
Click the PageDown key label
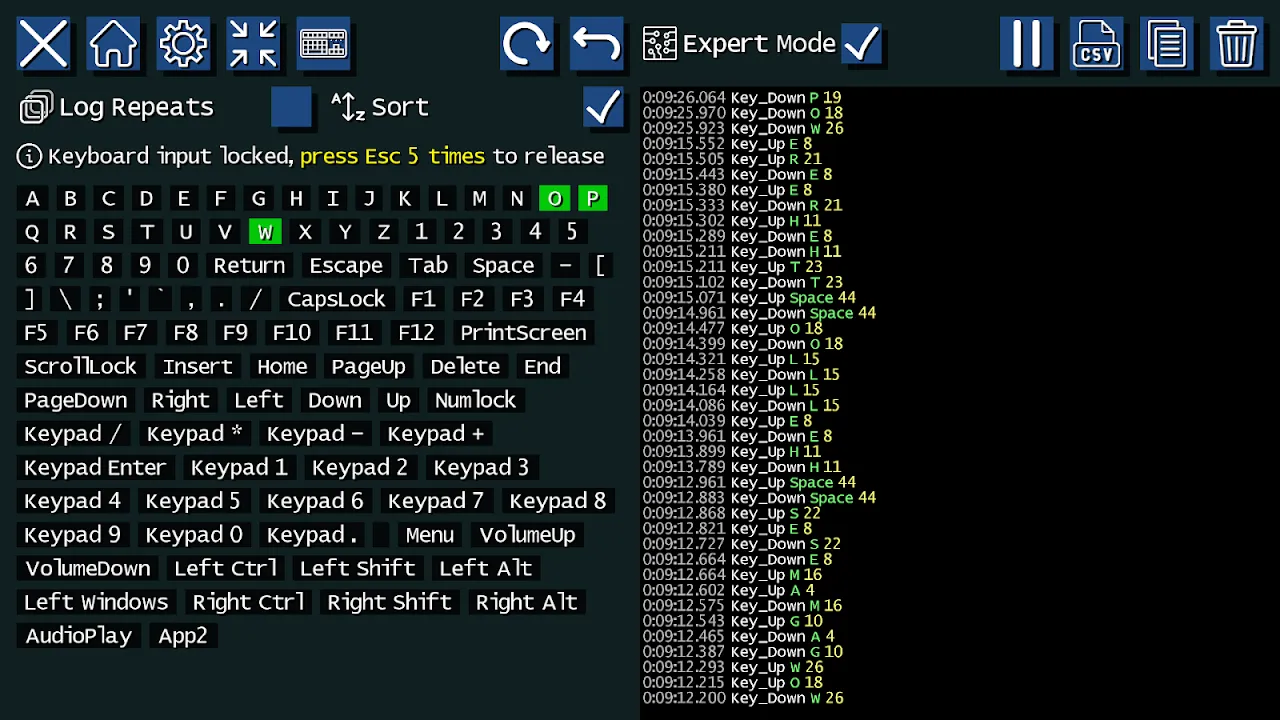pyautogui.click(x=75, y=400)
